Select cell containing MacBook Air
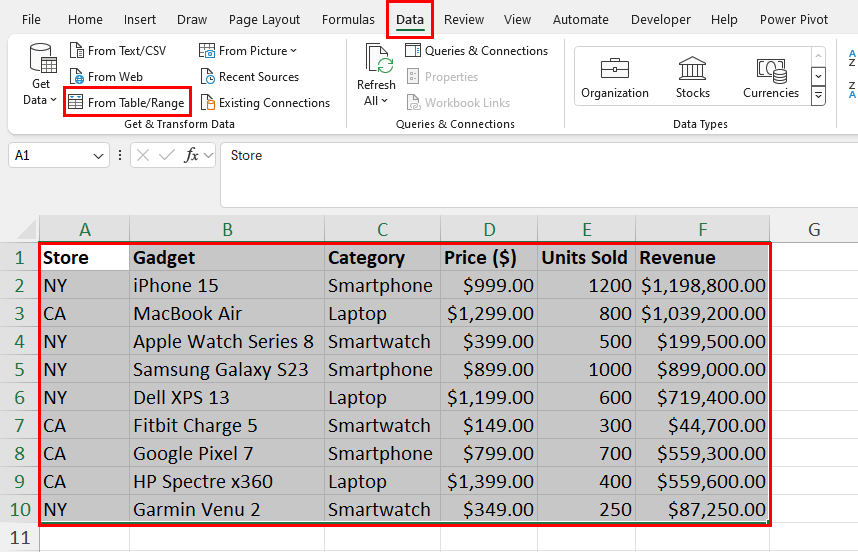858x552 pixels. click(227, 313)
